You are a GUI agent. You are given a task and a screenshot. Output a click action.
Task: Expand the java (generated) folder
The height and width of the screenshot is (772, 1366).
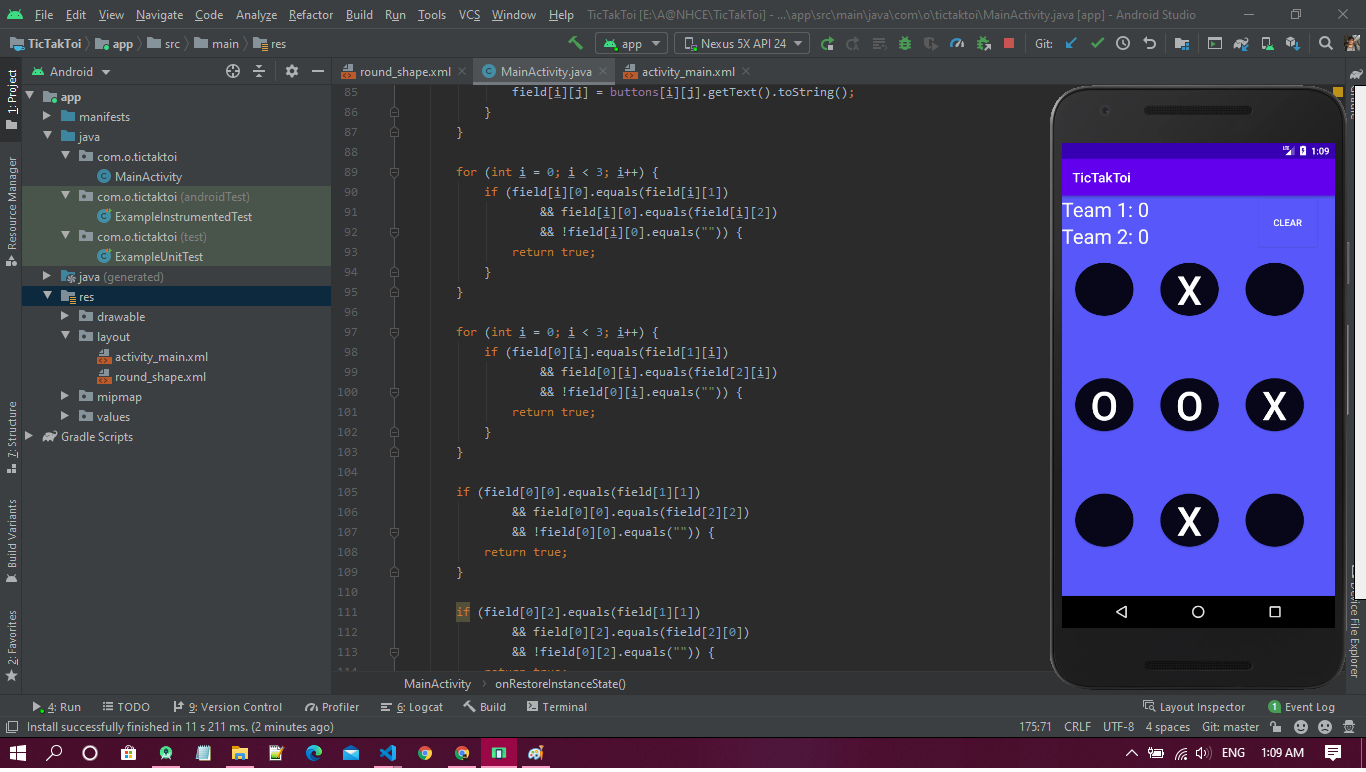click(x=47, y=277)
